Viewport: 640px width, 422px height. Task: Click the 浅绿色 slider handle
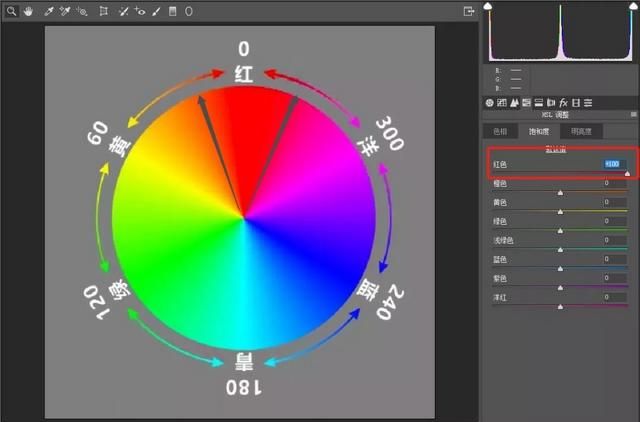pos(560,250)
